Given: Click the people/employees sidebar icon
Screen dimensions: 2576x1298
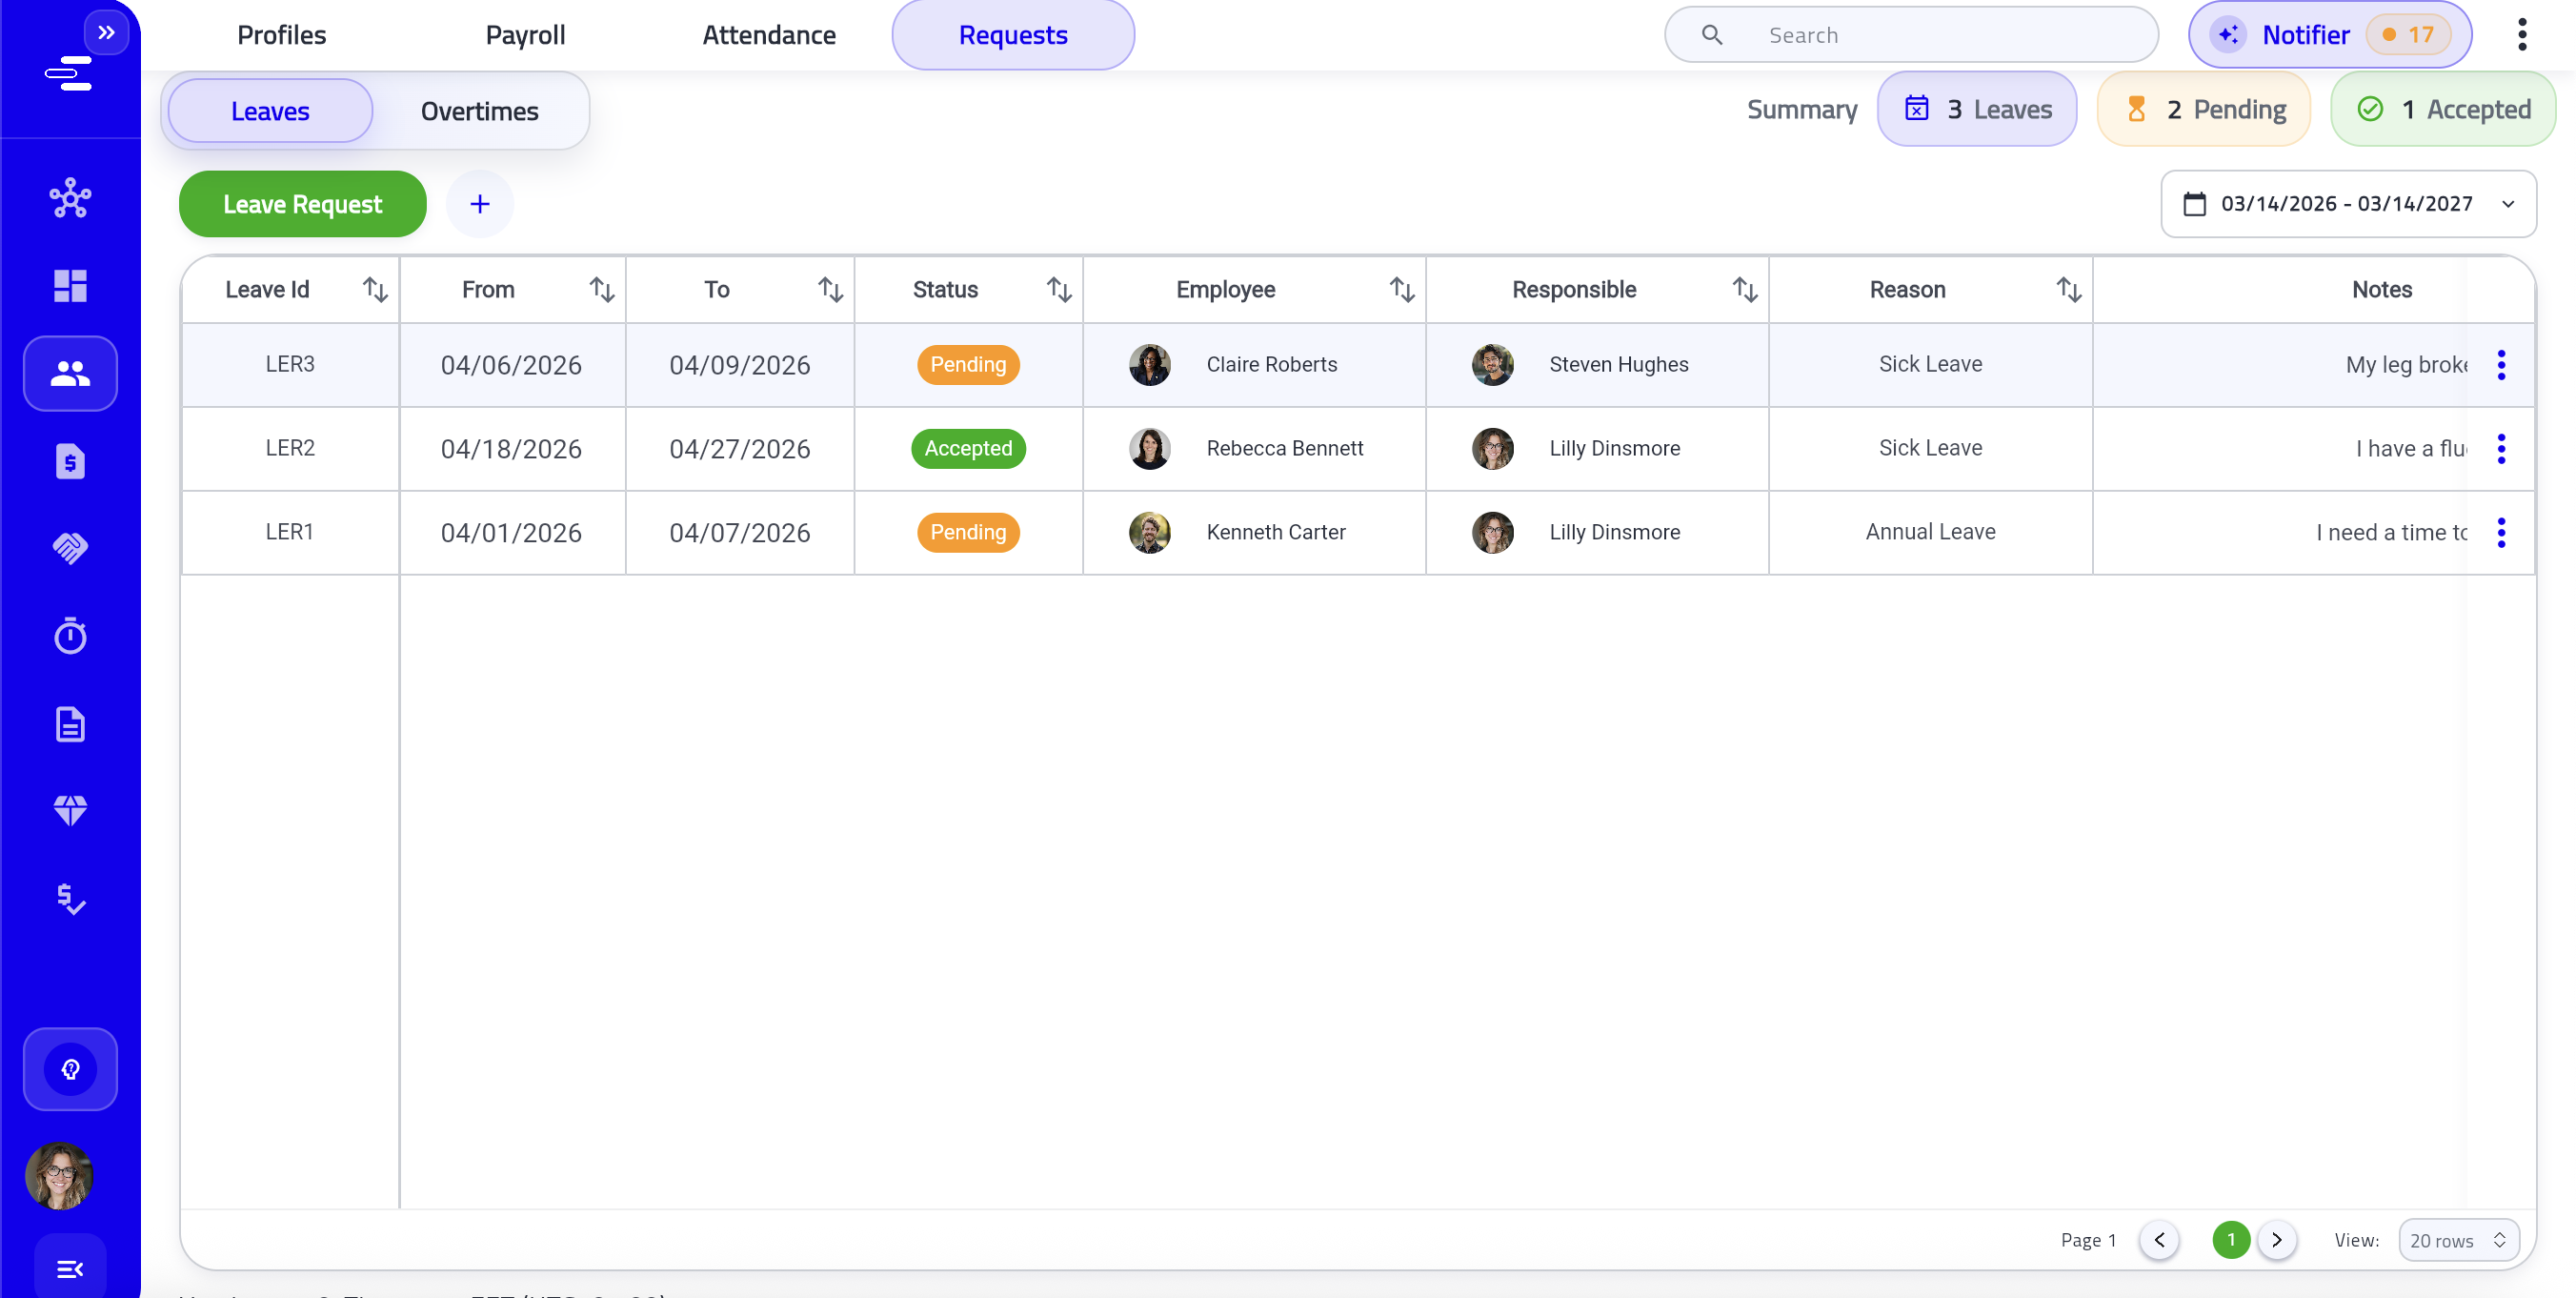Looking at the screenshot, I should point(70,374).
